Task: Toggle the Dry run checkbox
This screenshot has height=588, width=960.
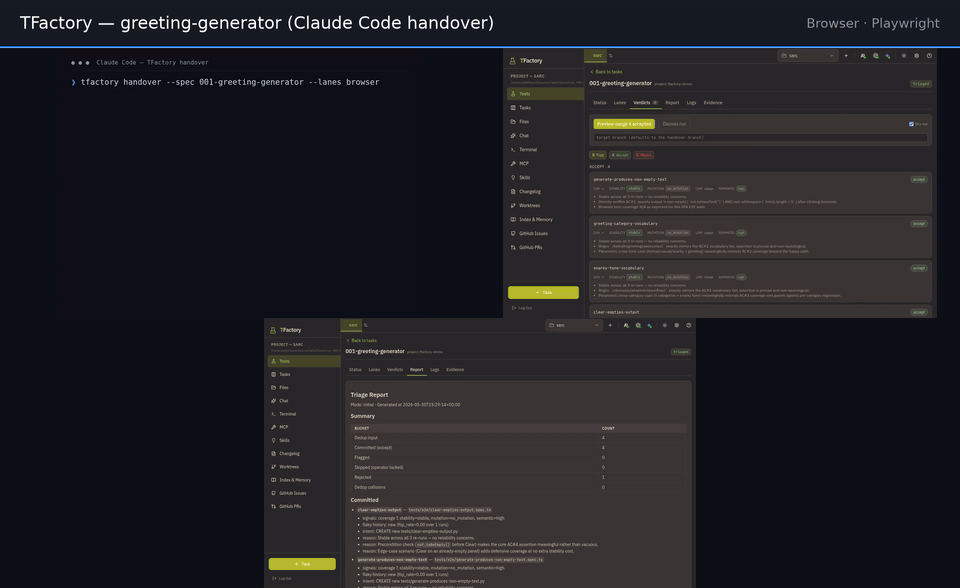Action: pyautogui.click(x=911, y=124)
